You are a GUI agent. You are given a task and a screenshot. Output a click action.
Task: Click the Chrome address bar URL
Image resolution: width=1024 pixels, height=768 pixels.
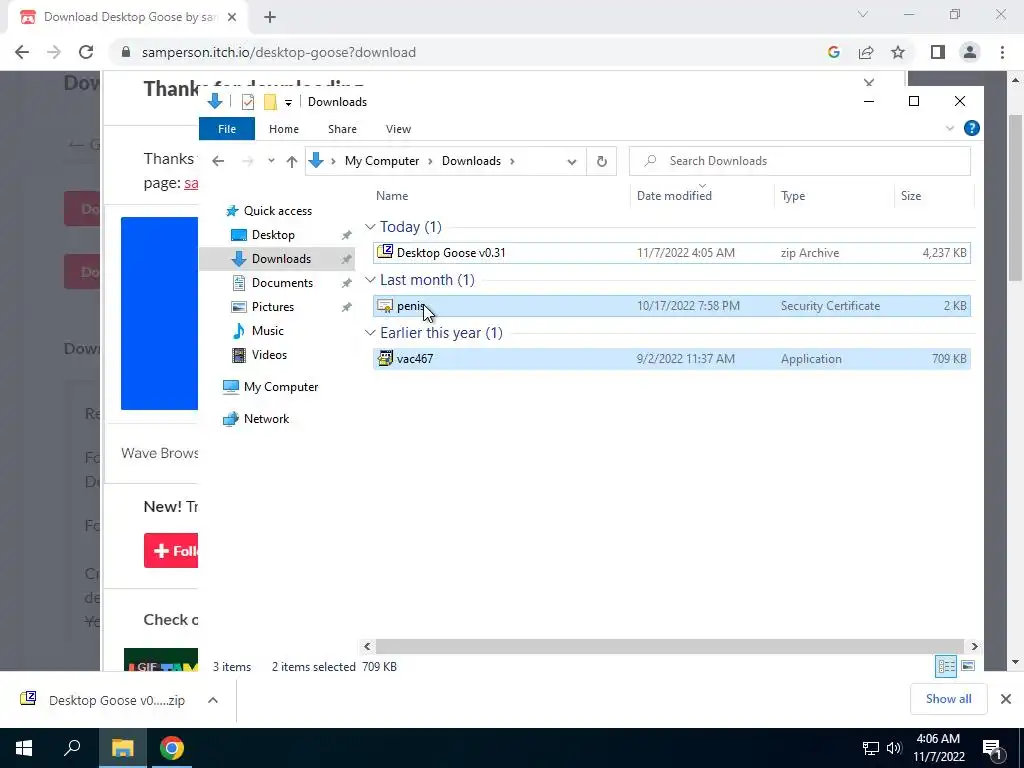coord(279,52)
